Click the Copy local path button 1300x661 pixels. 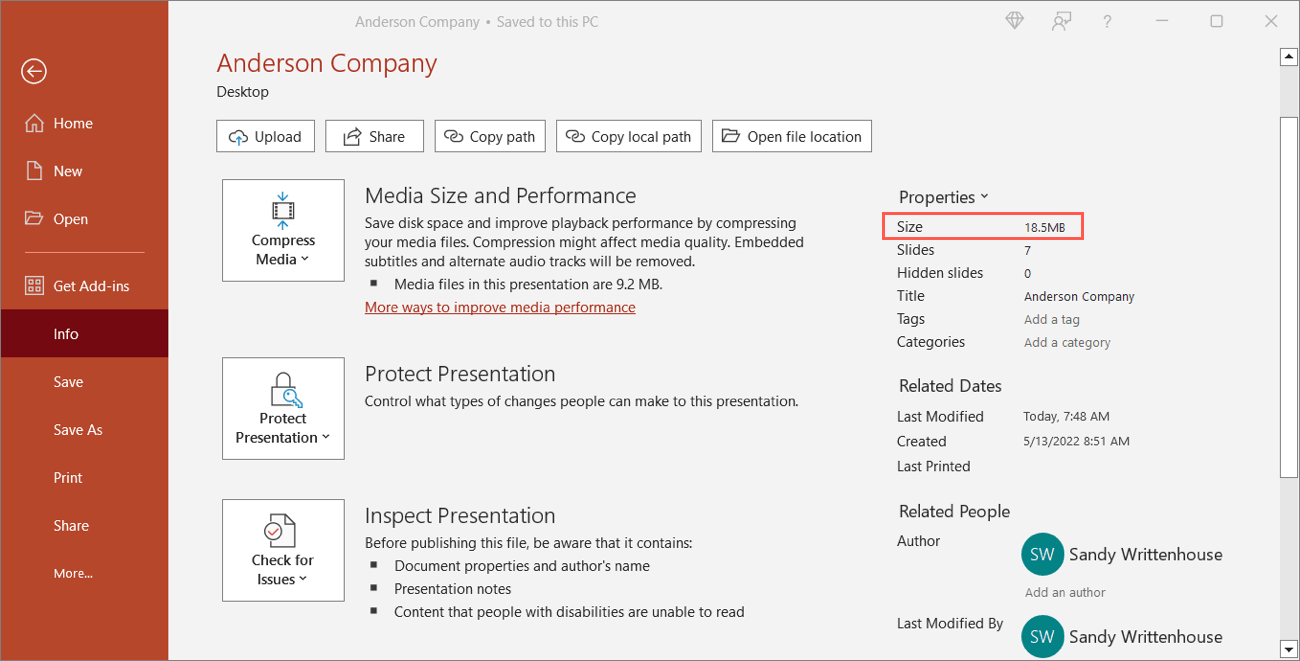point(629,136)
